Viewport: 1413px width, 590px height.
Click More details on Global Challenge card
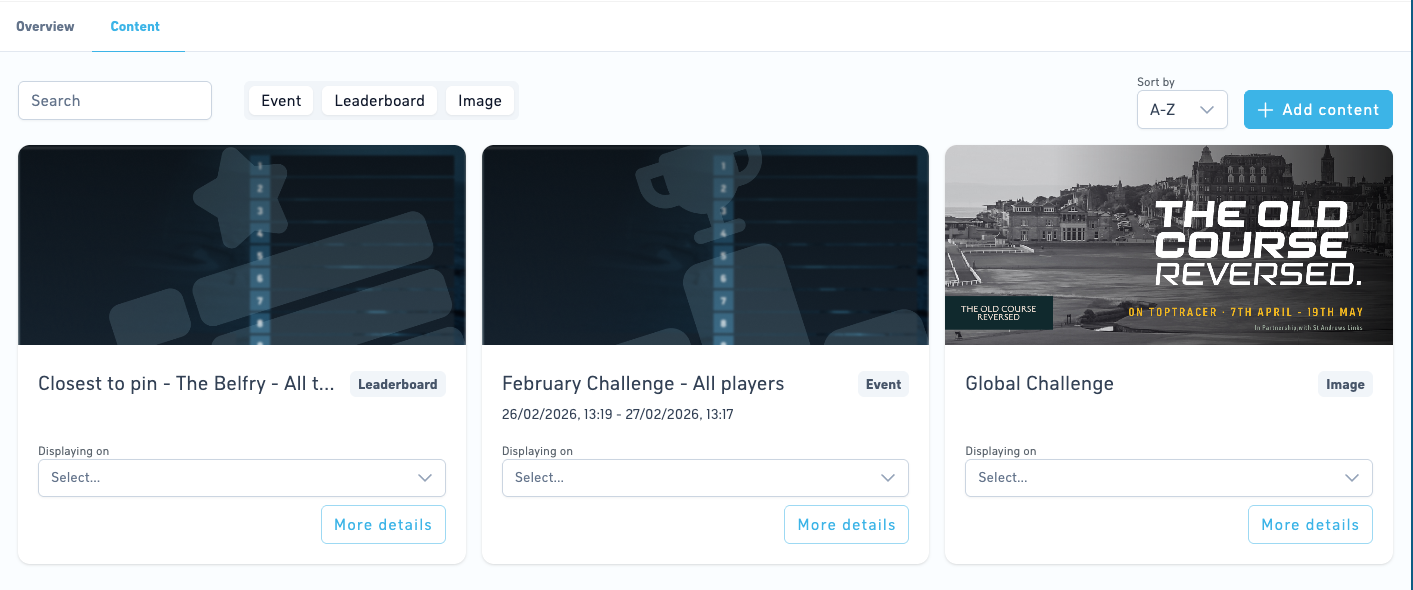(x=1310, y=525)
